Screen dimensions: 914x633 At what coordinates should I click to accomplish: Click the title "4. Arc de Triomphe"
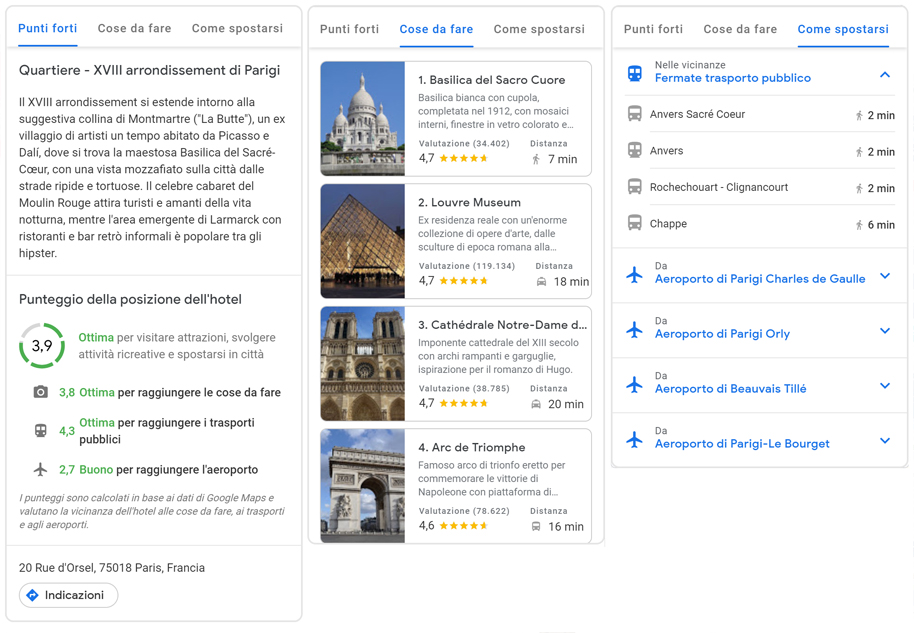(472, 447)
